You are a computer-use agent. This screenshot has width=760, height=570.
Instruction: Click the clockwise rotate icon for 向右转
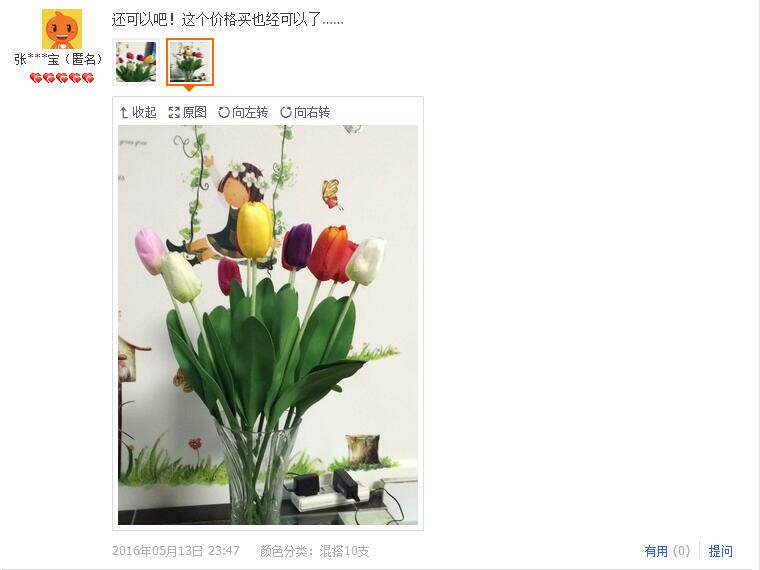click(x=286, y=112)
